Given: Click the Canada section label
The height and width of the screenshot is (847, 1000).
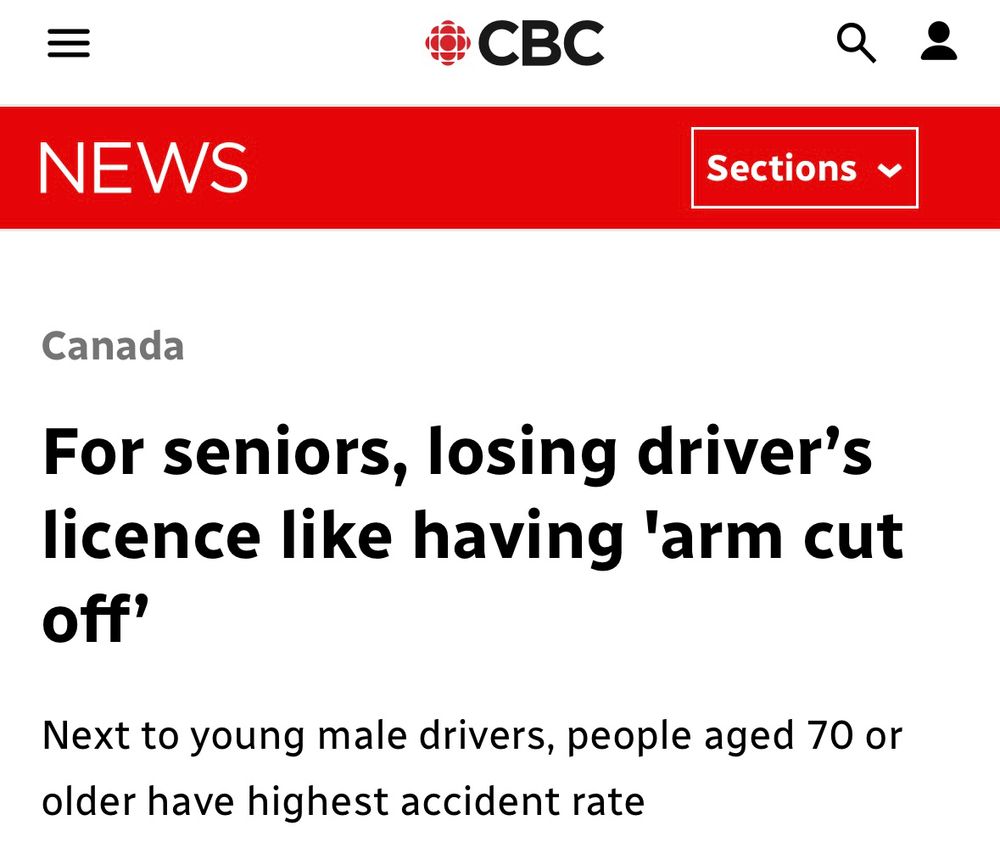Looking at the screenshot, I should pos(112,347).
